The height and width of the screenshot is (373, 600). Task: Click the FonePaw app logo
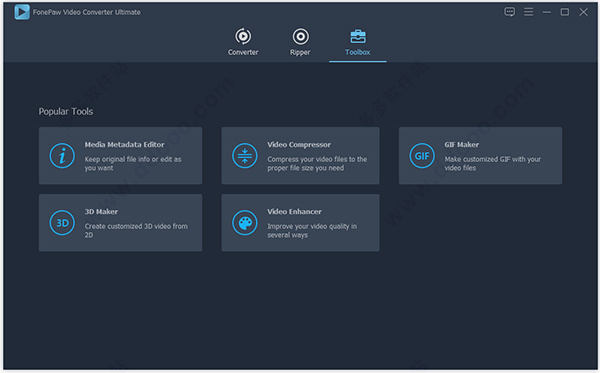pyautogui.click(x=22, y=12)
